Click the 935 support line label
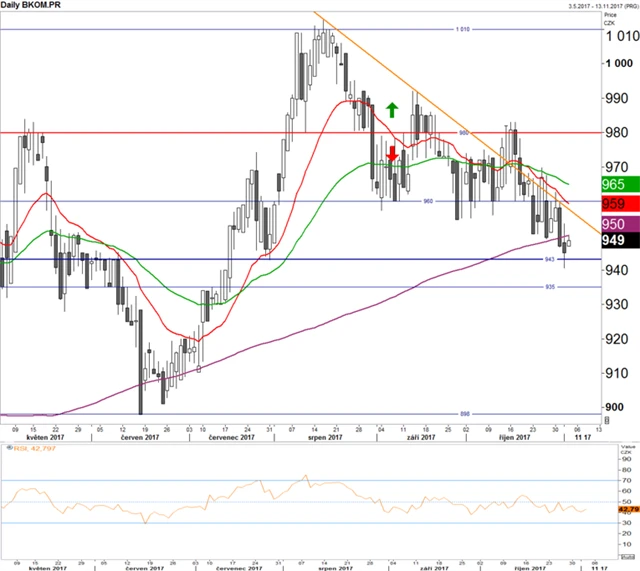640x571 pixels. pyautogui.click(x=550, y=287)
